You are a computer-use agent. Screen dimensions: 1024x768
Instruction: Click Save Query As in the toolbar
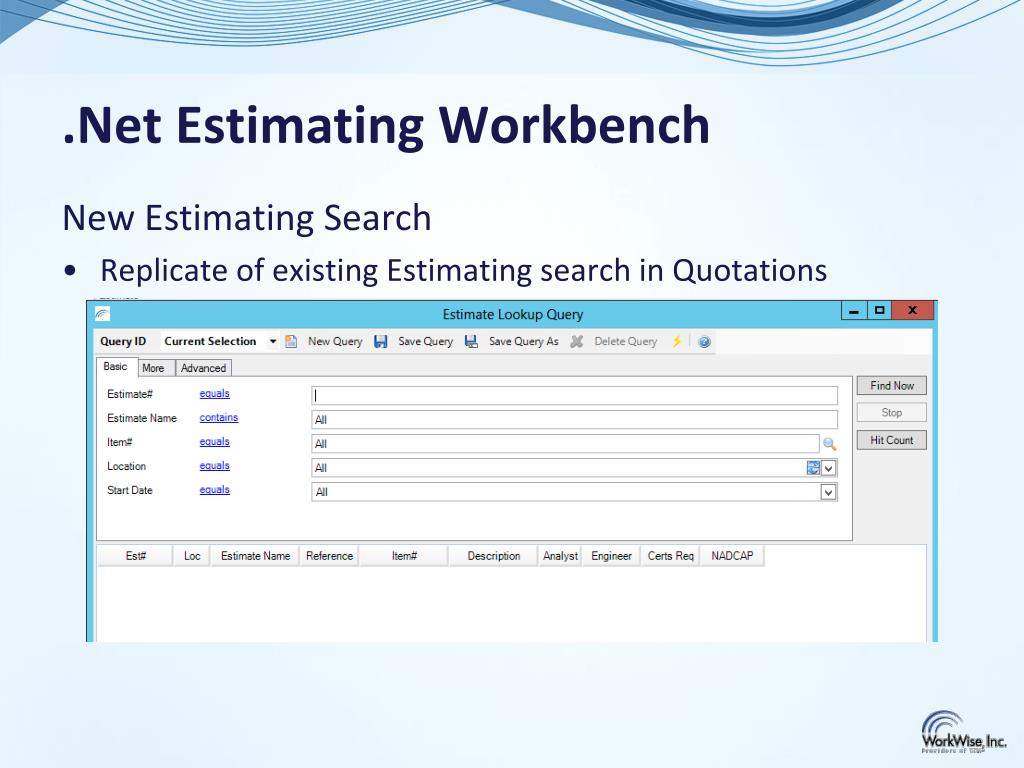pyautogui.click(x=524, y=341)
